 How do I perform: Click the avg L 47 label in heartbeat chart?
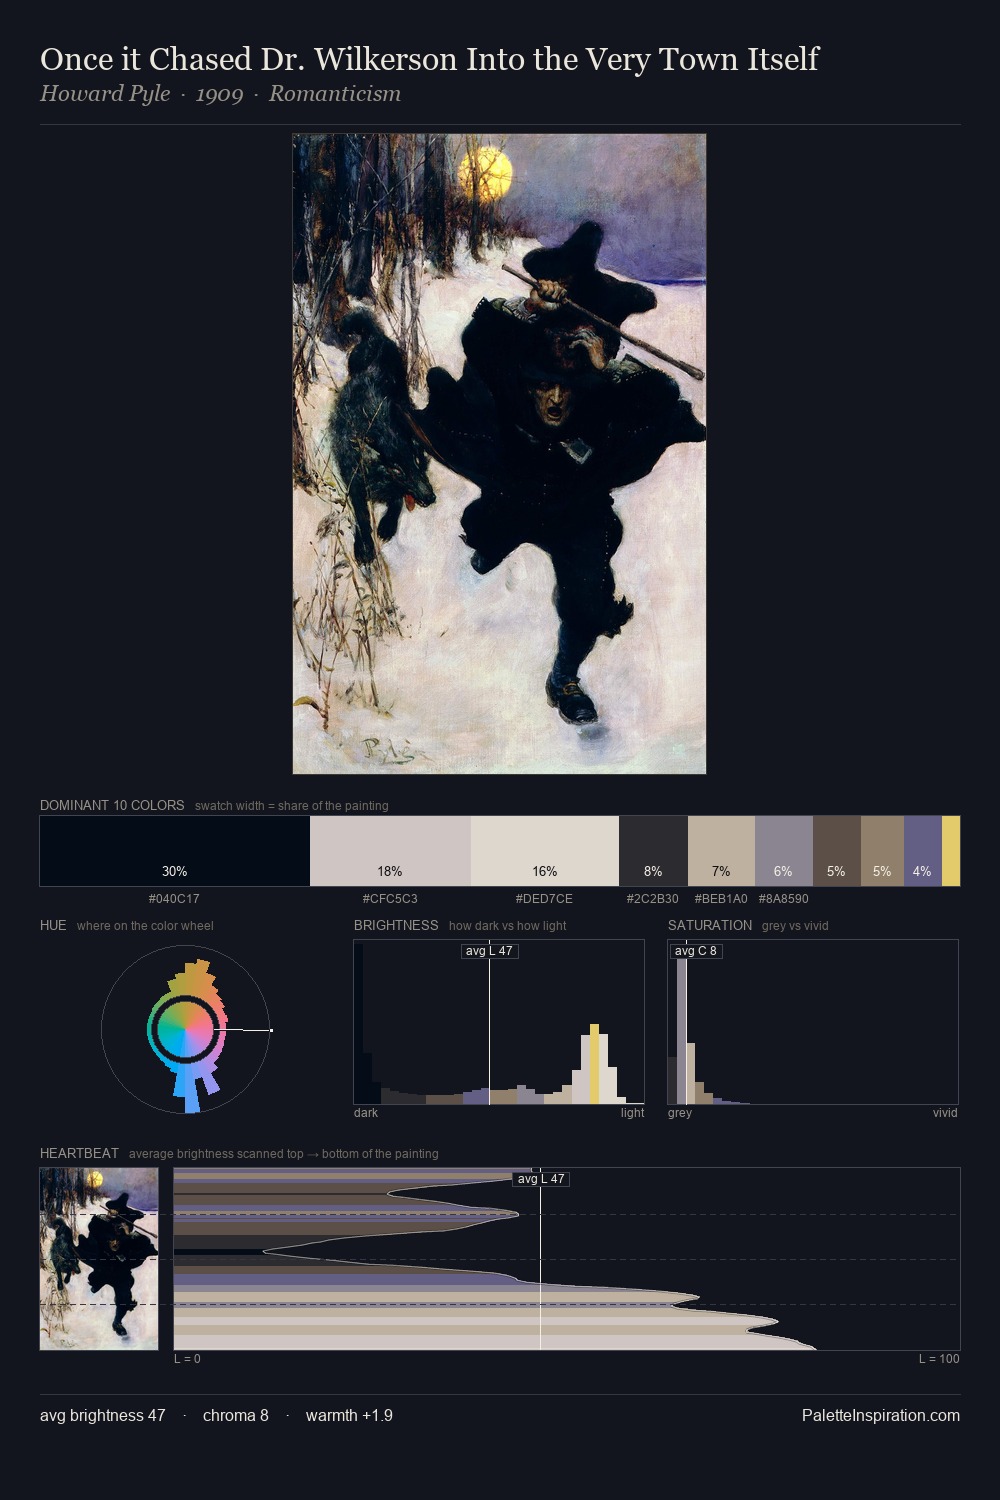(541, 1179)
